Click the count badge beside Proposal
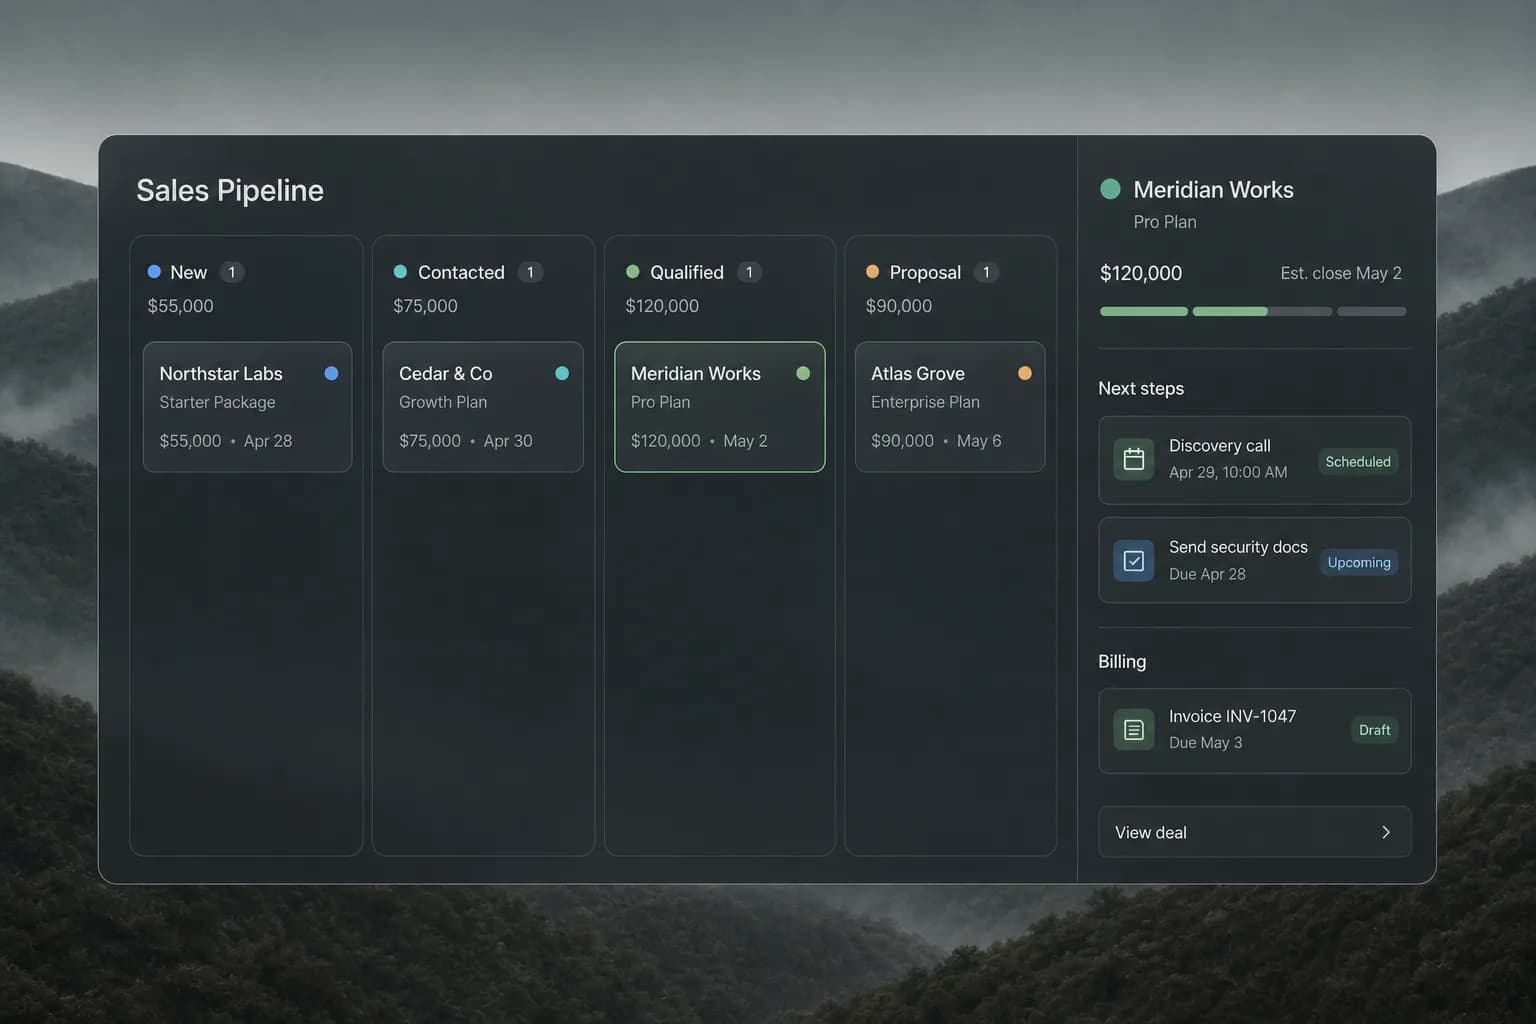The height and width of the screenshot is (1024, 1536). click(x=986, y=272)
